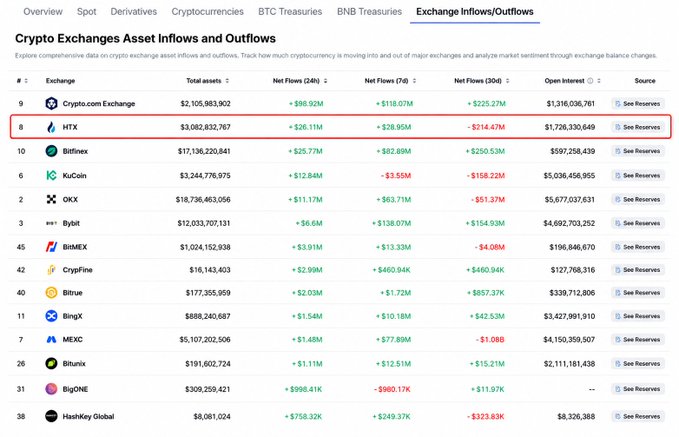Click BigONE 7d net flow -$980.17K
This screenshot has height=437, width=679.
click(x=392, y=389)
